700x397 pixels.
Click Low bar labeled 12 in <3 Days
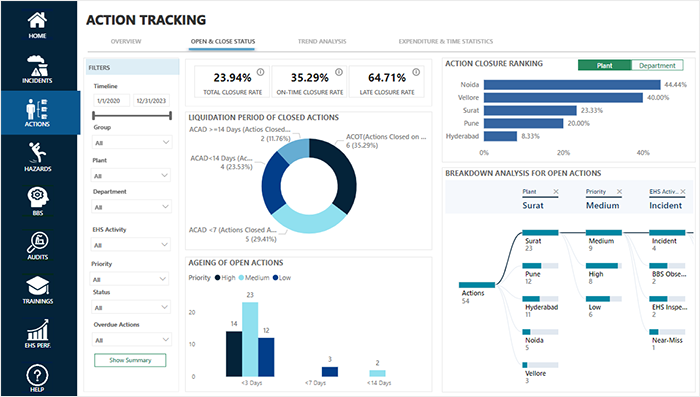click(x=266, y=357)
